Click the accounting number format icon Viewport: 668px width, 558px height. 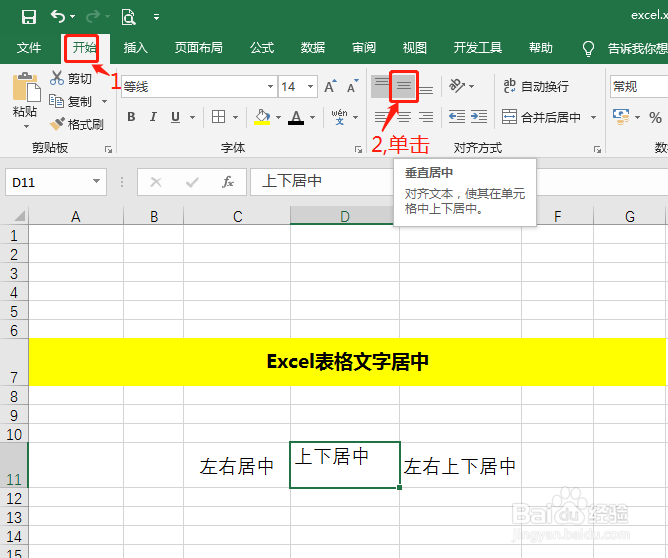pyautogui.click(x=621, y=117)
